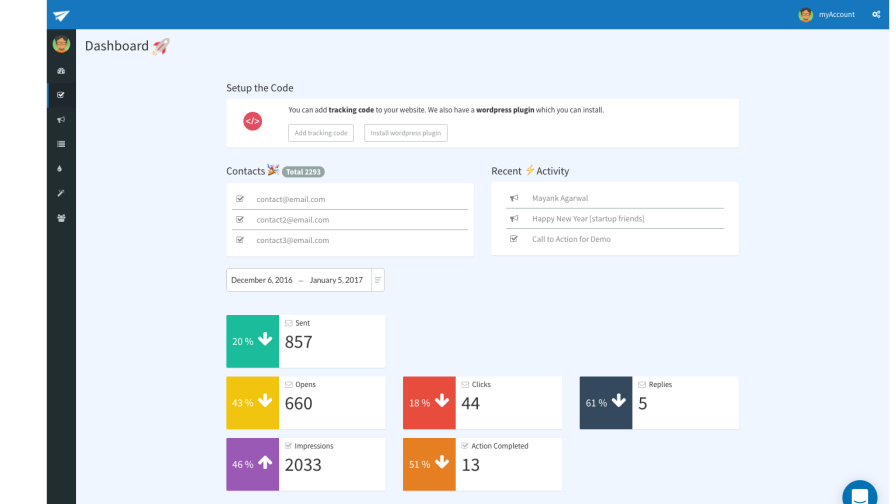This screenshot has width=896, height=504.
Task: Click the red code tag icon
Action: (x=253, y=121)
